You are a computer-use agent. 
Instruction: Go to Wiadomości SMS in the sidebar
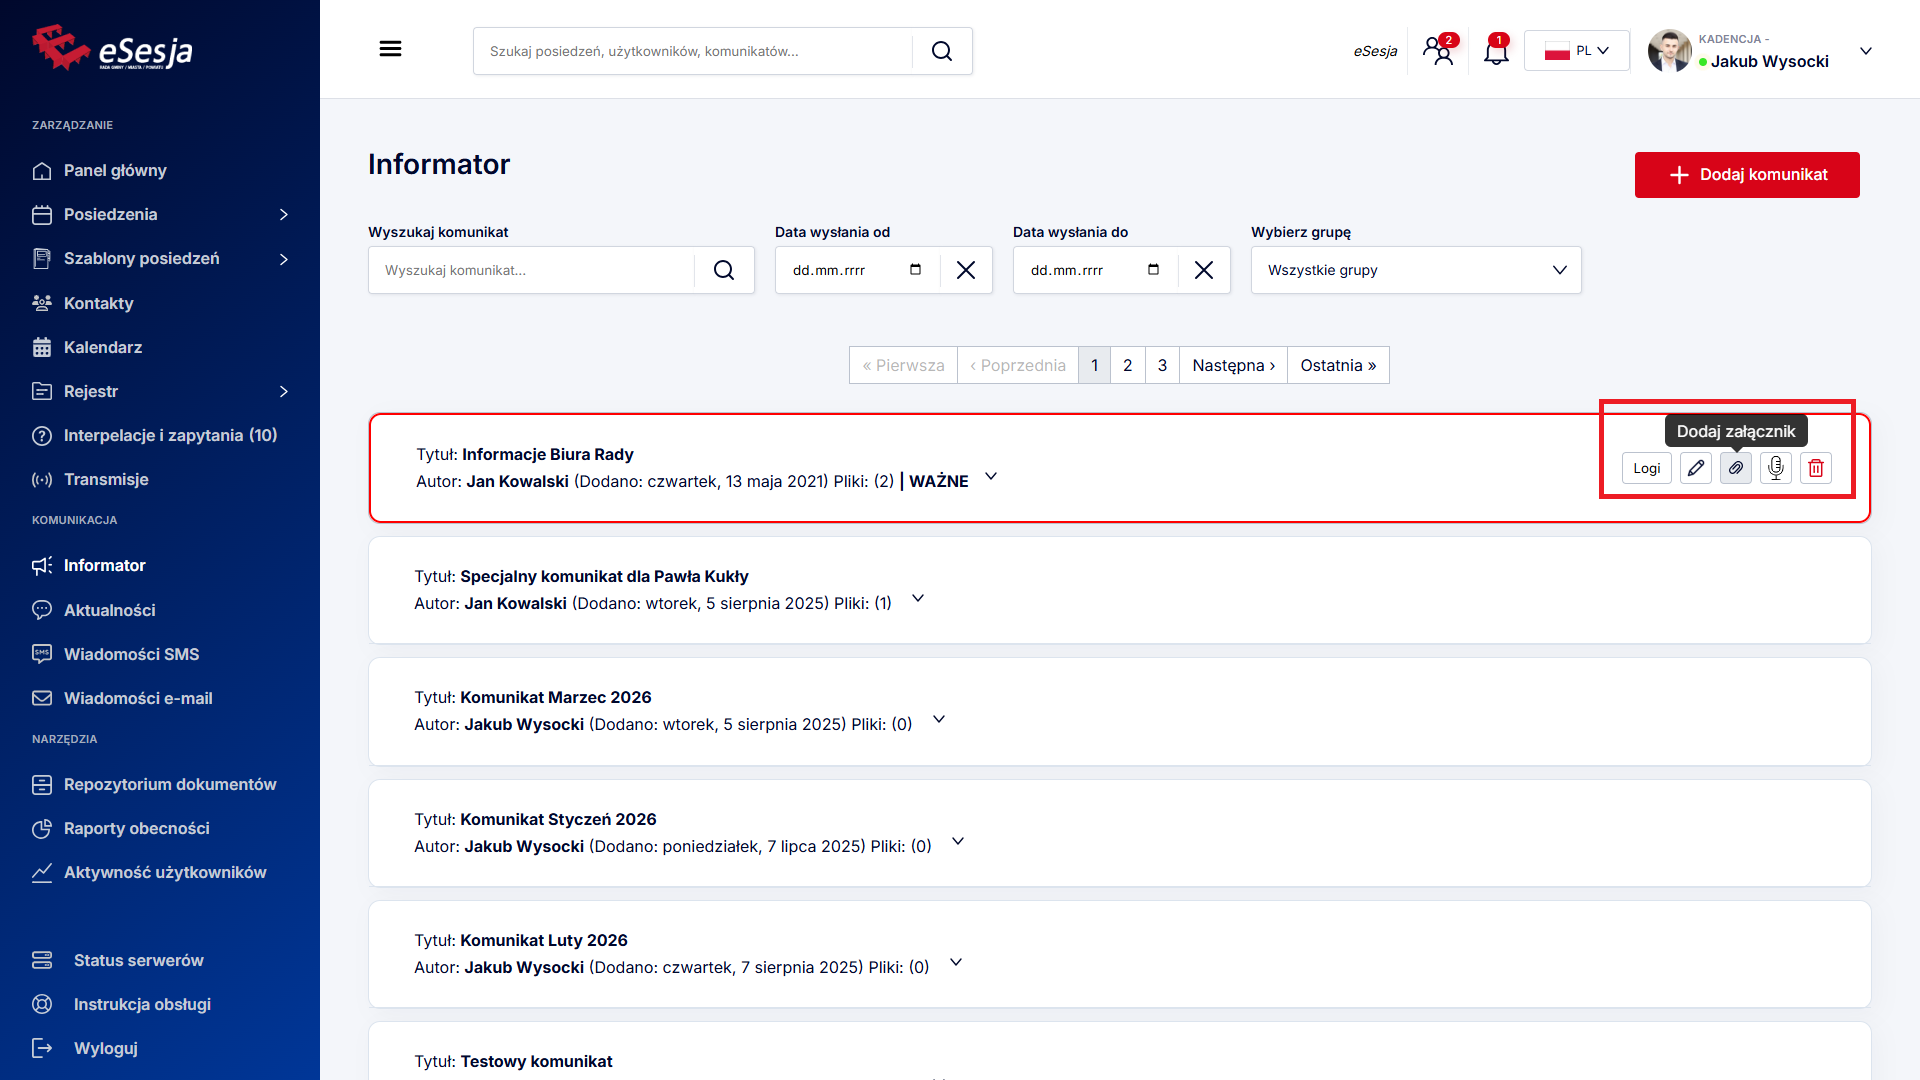tap(131, 654)
